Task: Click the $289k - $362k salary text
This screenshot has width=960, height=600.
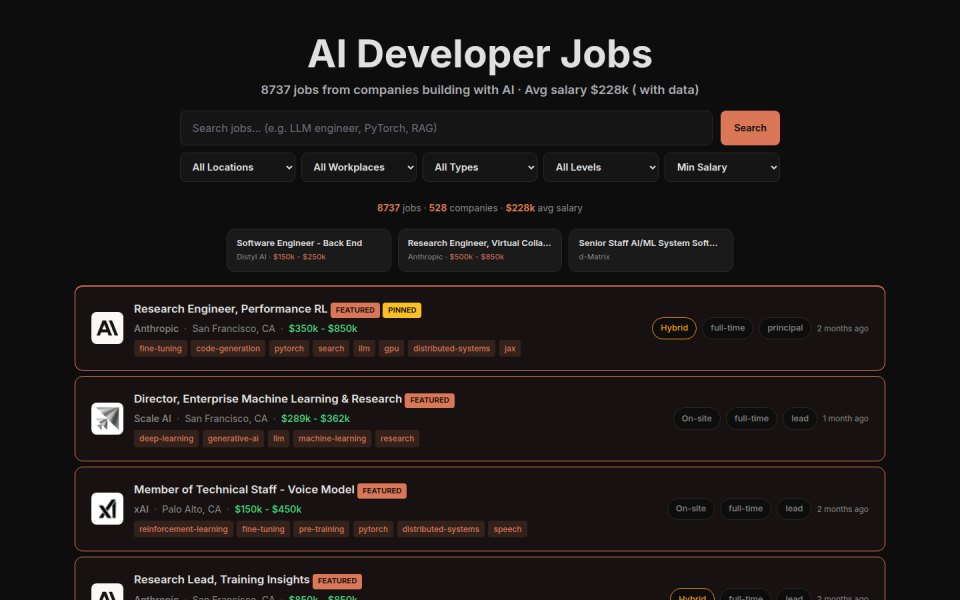Action: pos(315,419)
